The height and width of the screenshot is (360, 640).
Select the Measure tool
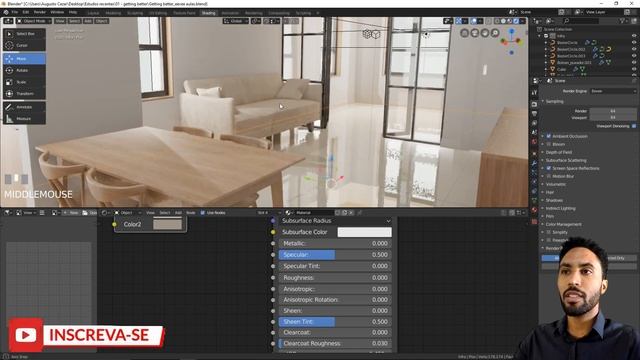(x=24, y=118)
